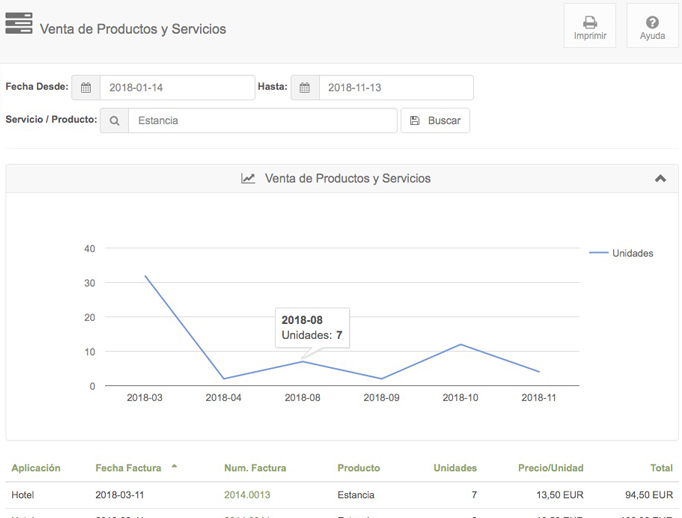The height and width of the screenshot is (518, 682).
Task: Click the Imprimir printer button
Action: pyautogui.click(x=589, y=27)
